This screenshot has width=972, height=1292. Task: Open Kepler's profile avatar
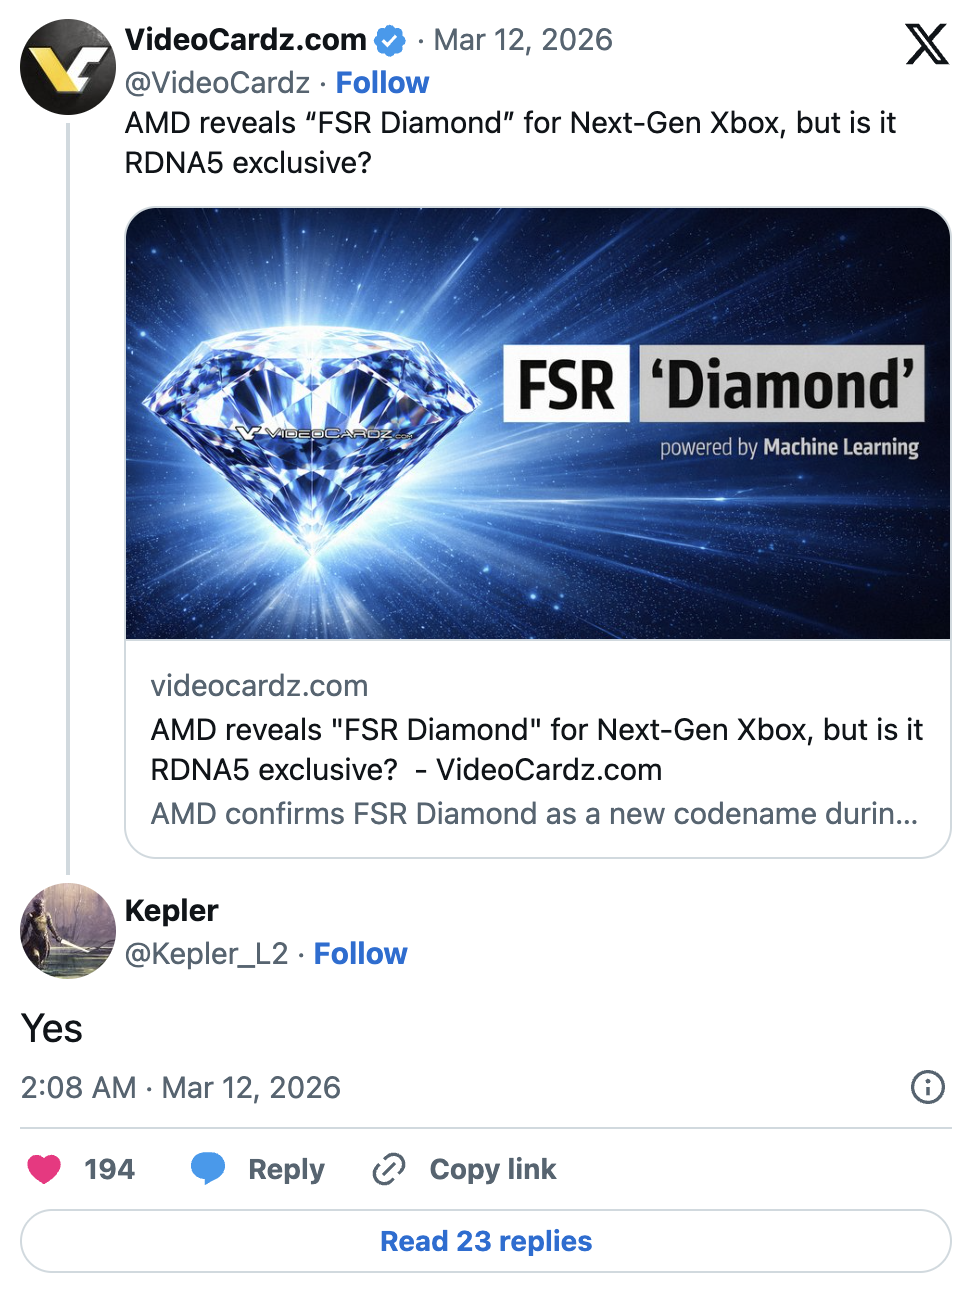point(68,930)
